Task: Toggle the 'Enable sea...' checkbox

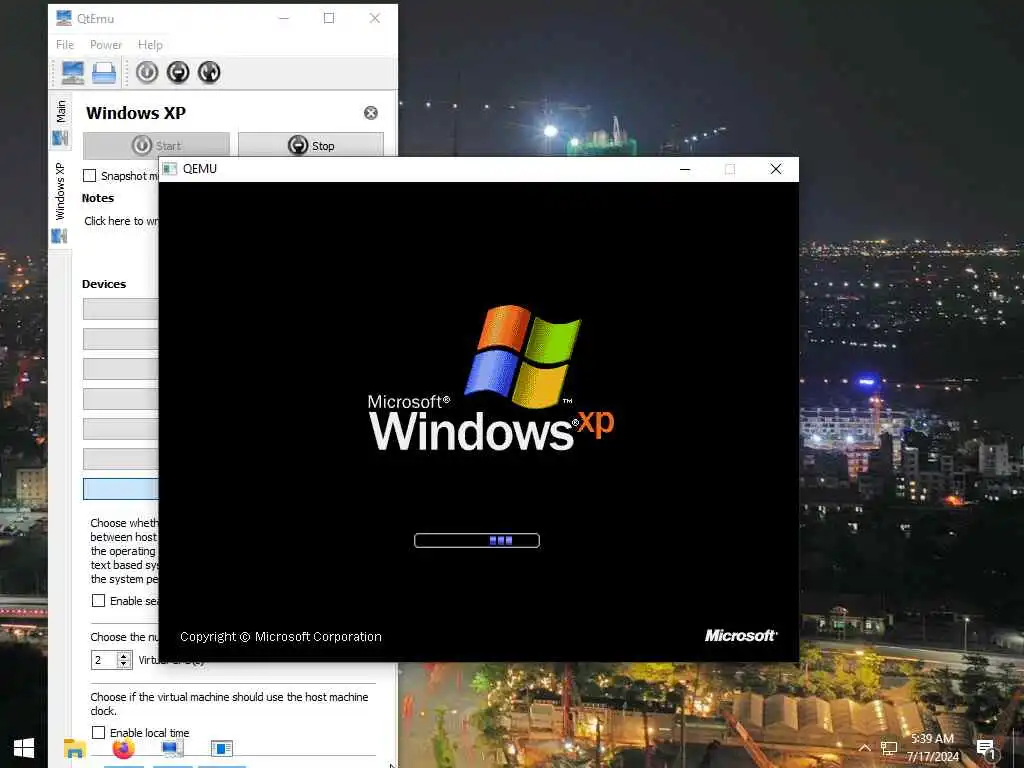Action: point(99,601)
